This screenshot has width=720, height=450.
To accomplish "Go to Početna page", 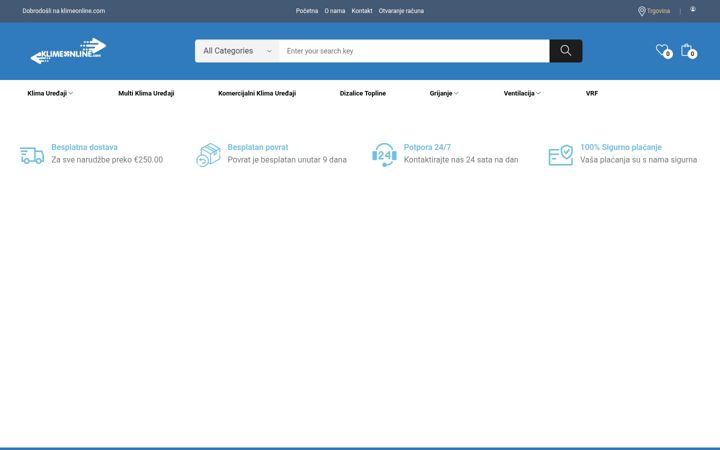I will pyautogui.click(x=307, y=11).
